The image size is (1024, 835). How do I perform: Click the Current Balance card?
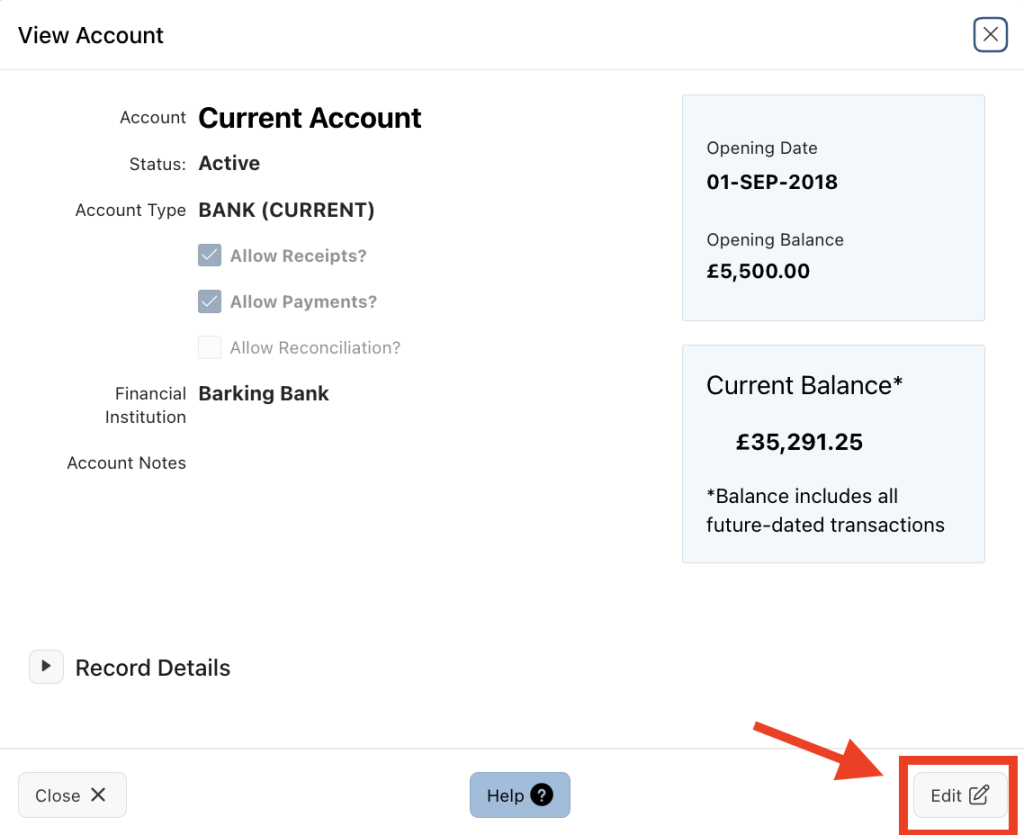click(x=833, y=453)
